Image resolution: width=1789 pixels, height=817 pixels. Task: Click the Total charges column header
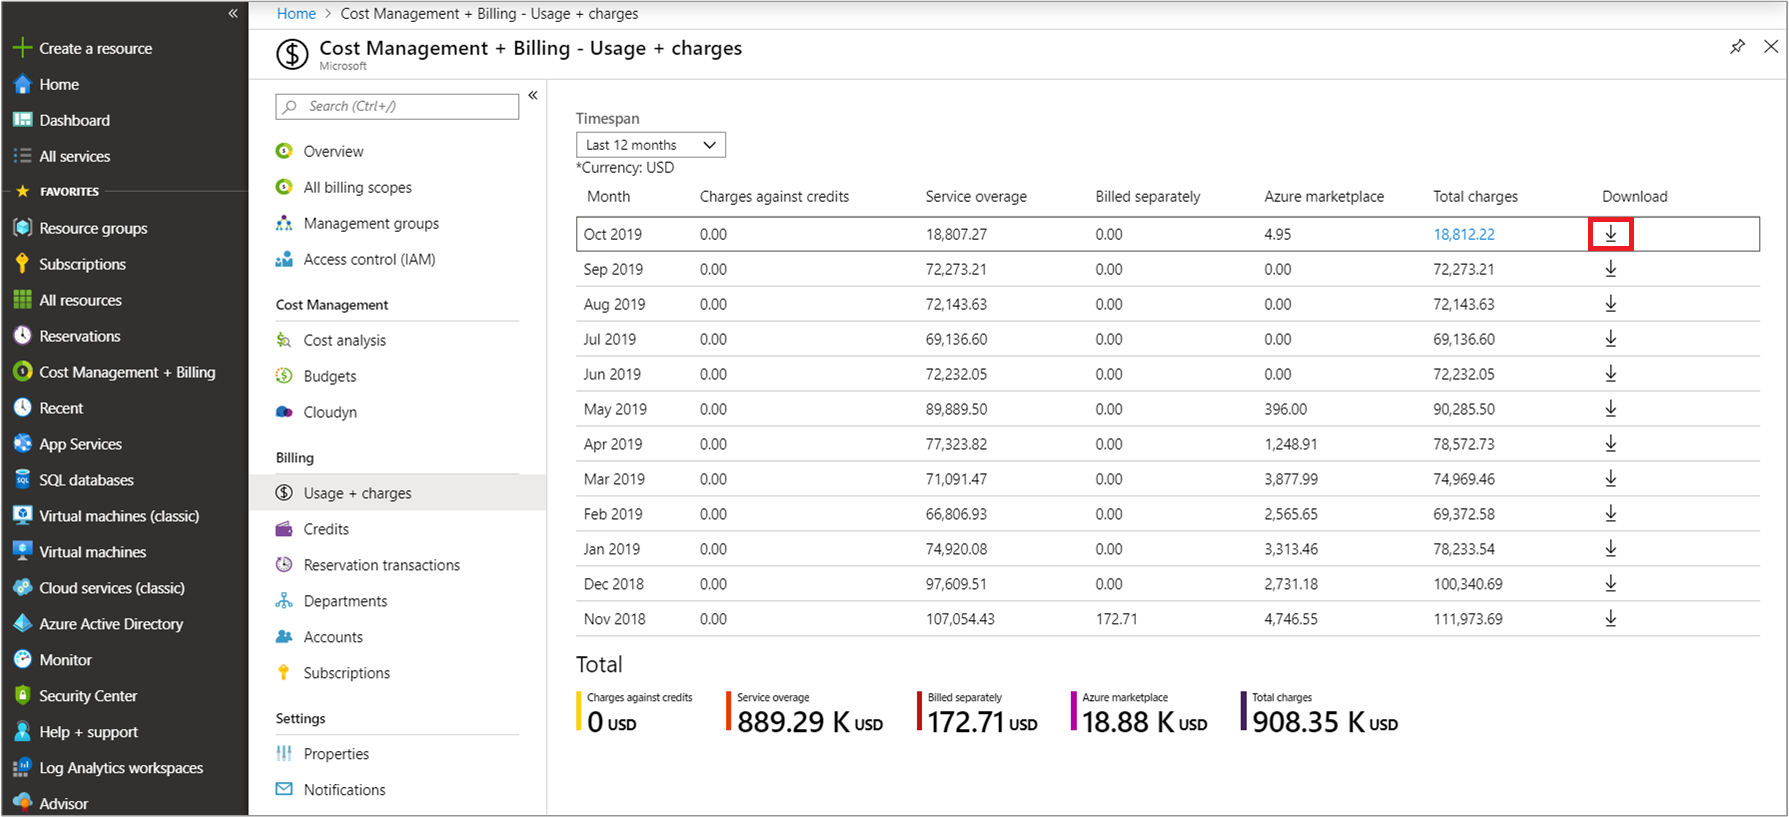coord(1475,196)
